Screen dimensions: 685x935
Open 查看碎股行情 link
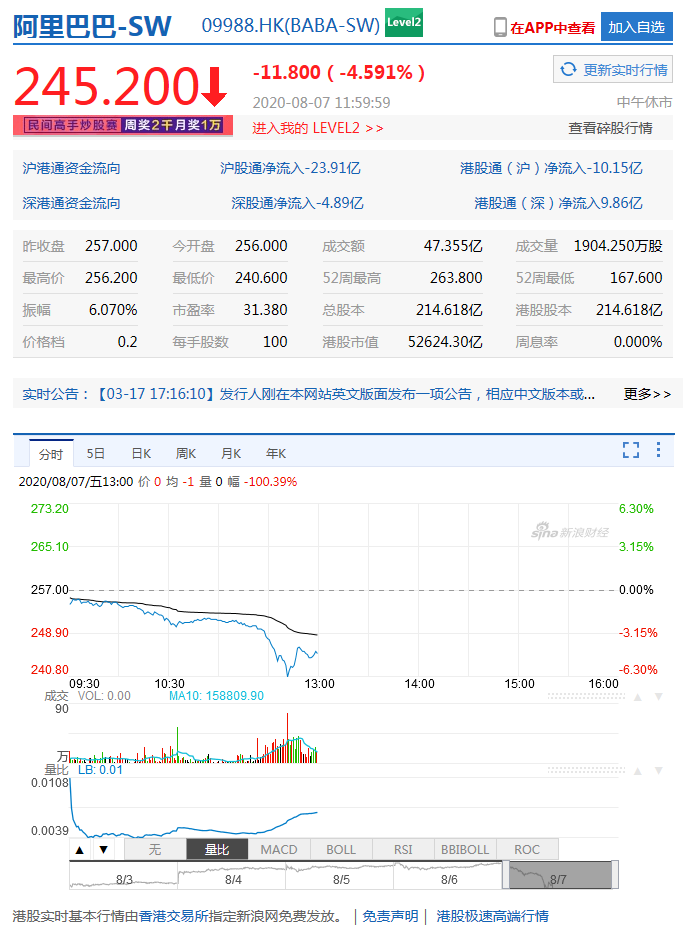[x=610, y=128]
